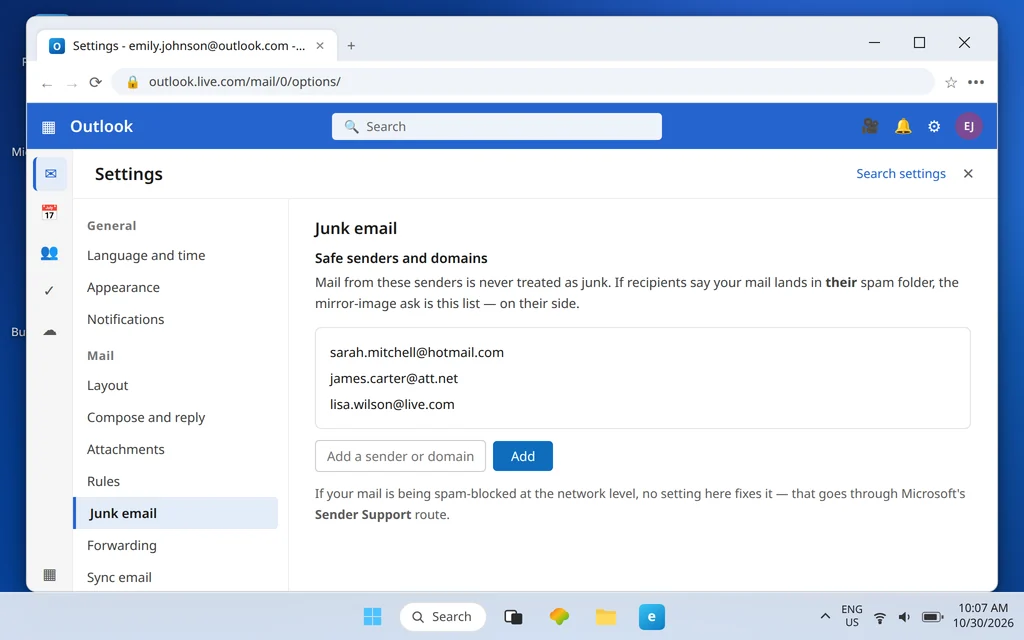Open the To Do checkmark icon

49,291
